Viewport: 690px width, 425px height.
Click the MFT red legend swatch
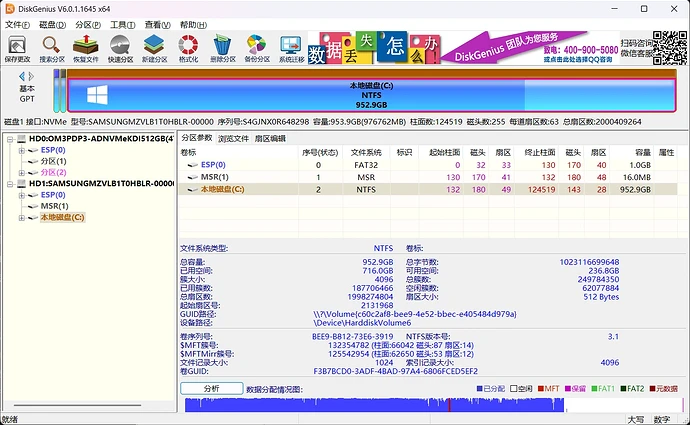(x=540, y=388)
